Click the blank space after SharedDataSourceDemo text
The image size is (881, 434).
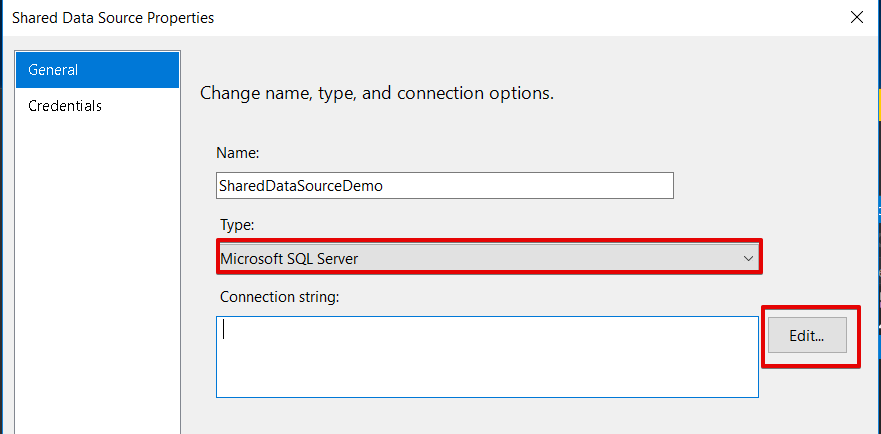pos(530,185)
